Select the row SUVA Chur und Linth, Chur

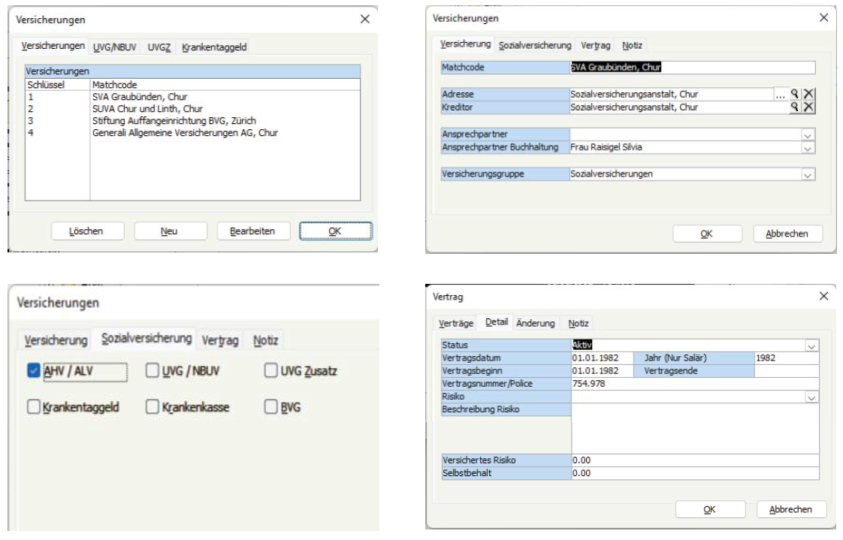click(192, 109)
